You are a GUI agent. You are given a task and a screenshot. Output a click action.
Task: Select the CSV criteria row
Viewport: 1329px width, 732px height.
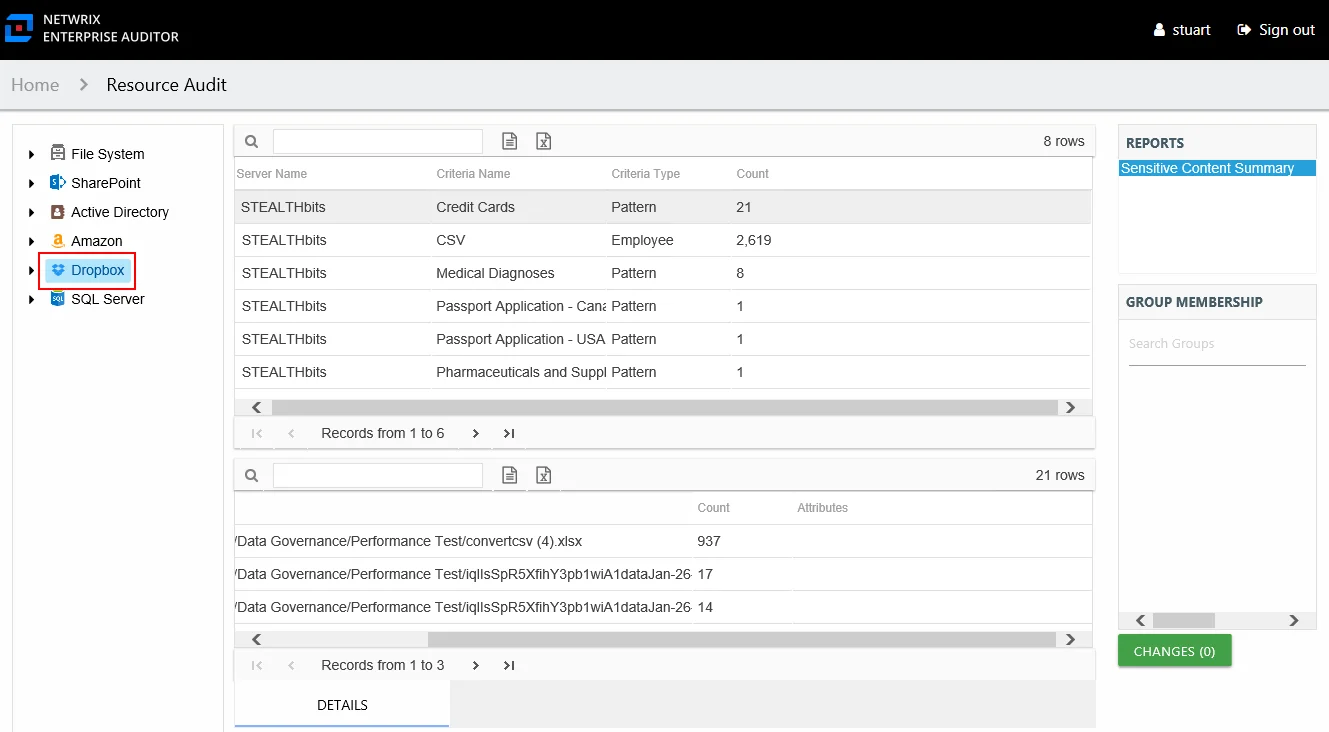click(662, 240)
